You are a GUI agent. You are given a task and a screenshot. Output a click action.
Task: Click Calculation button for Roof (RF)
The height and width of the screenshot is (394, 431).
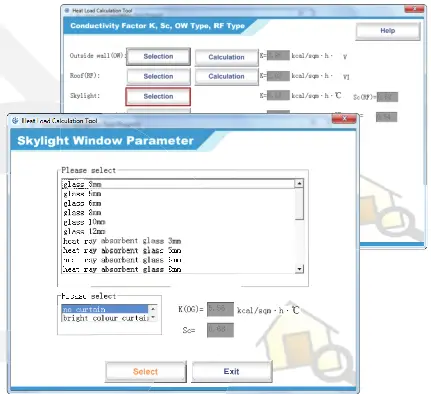tap(226, 76)
